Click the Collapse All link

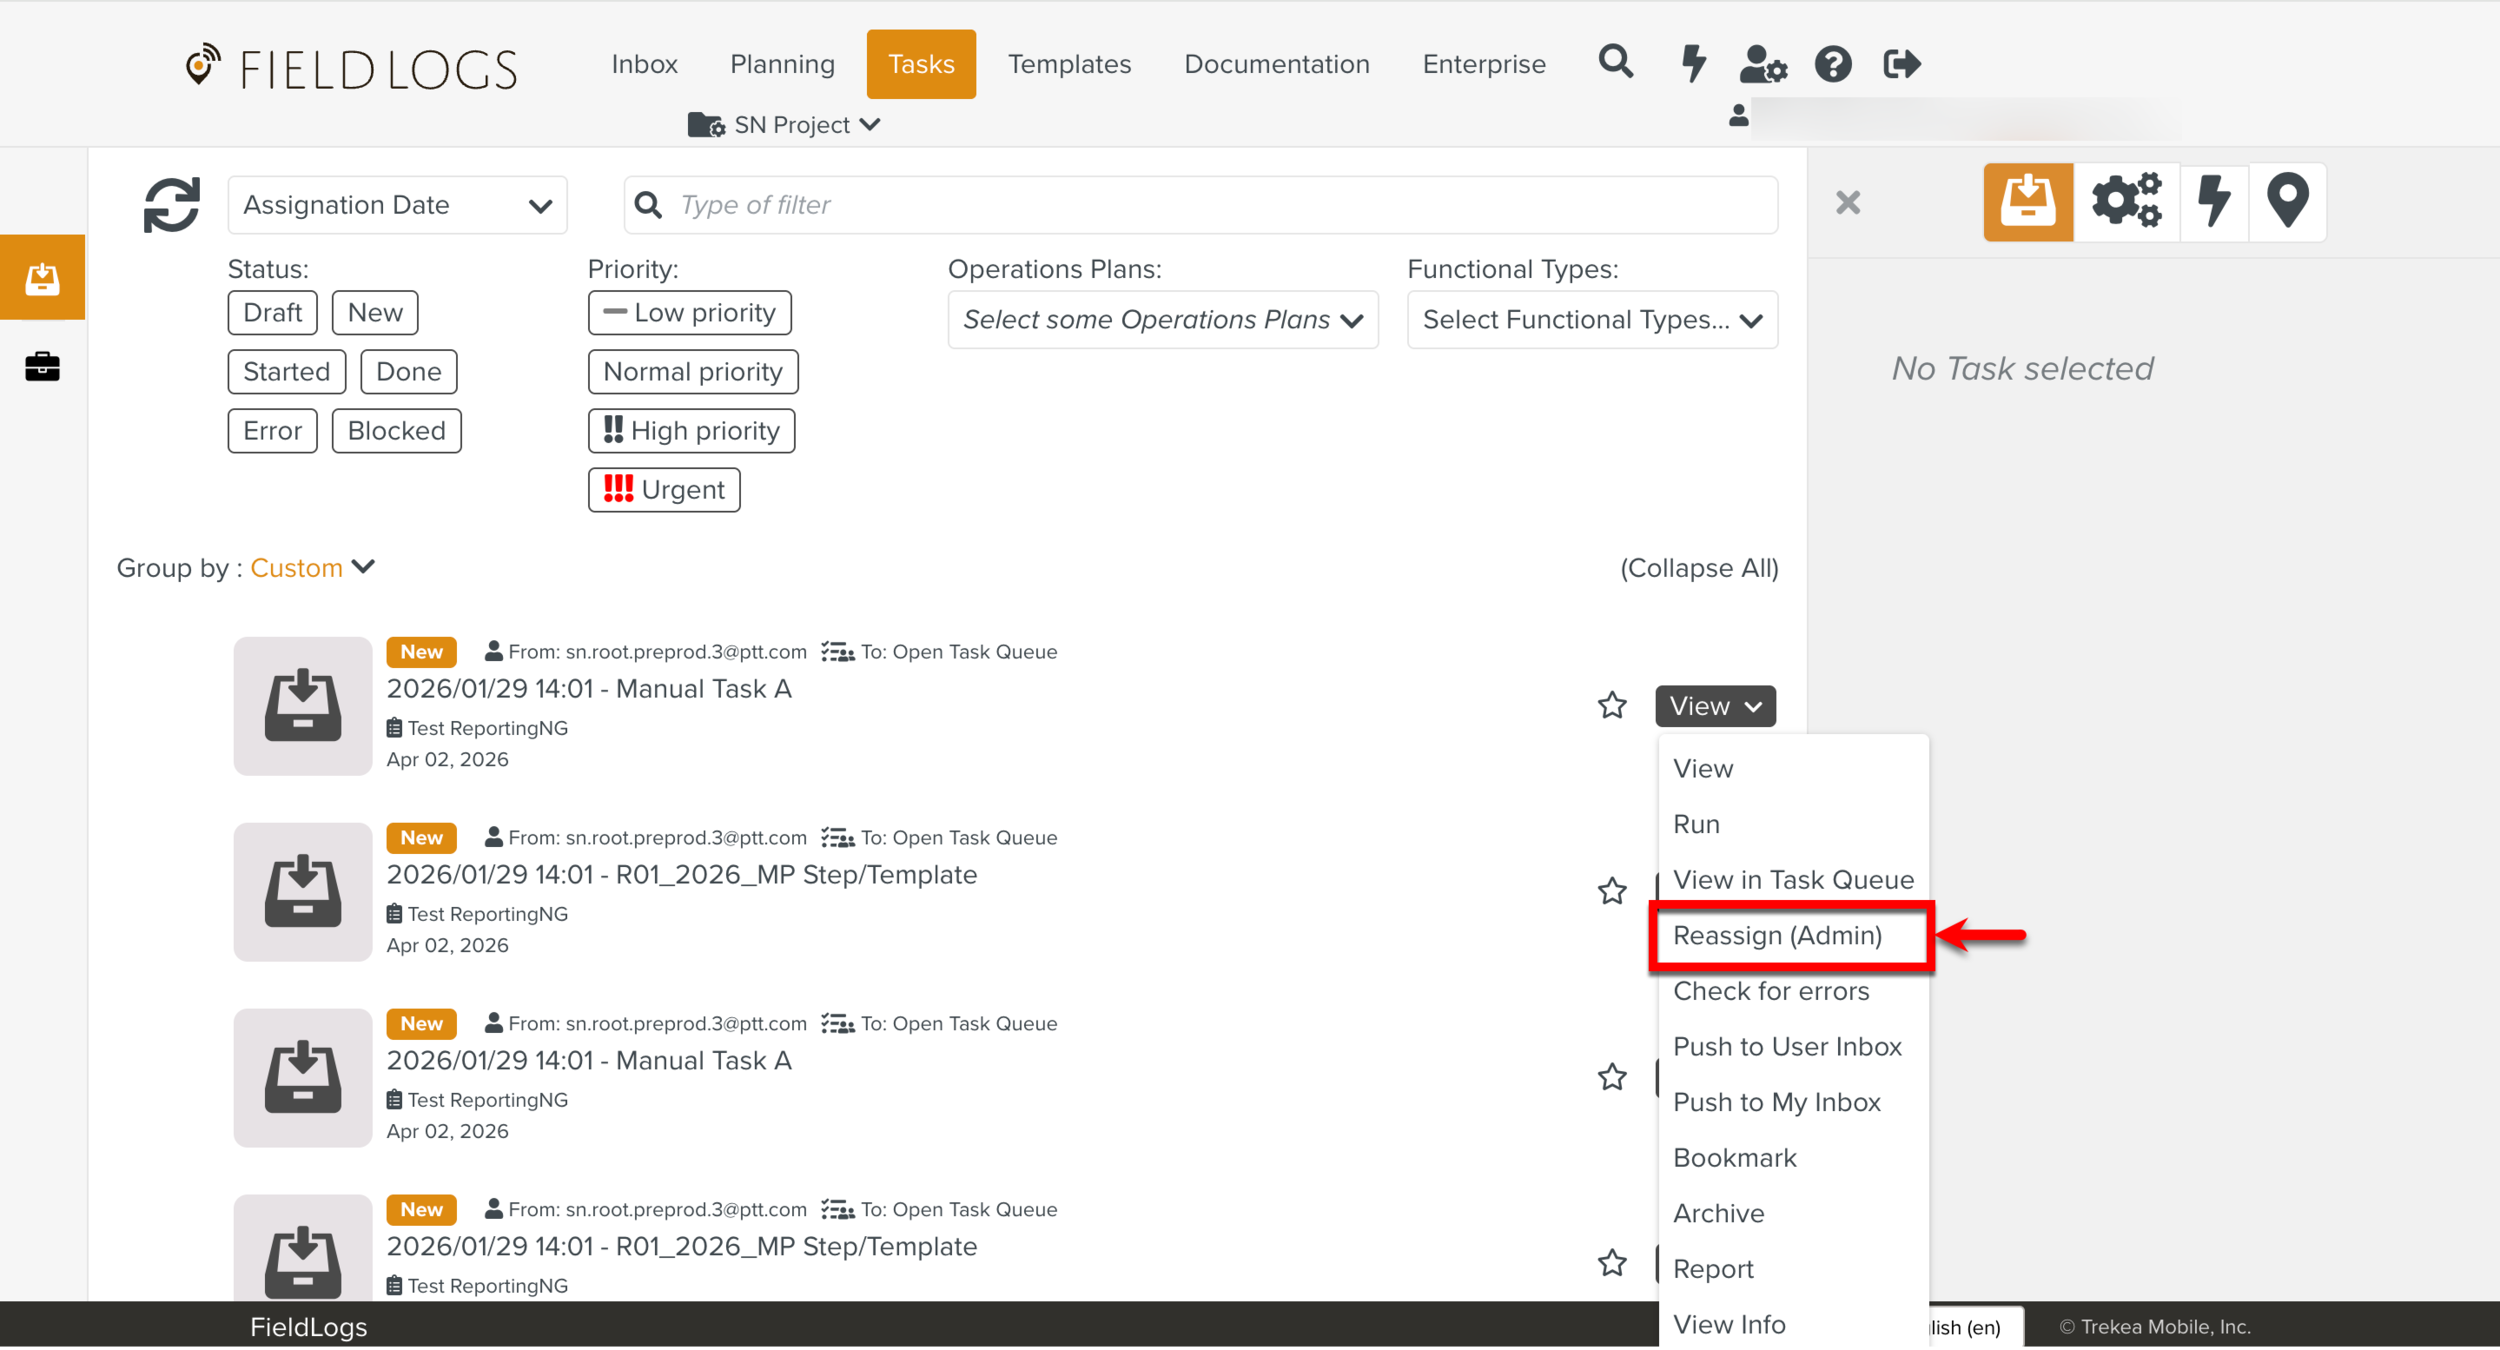(x=1698, y=568)
